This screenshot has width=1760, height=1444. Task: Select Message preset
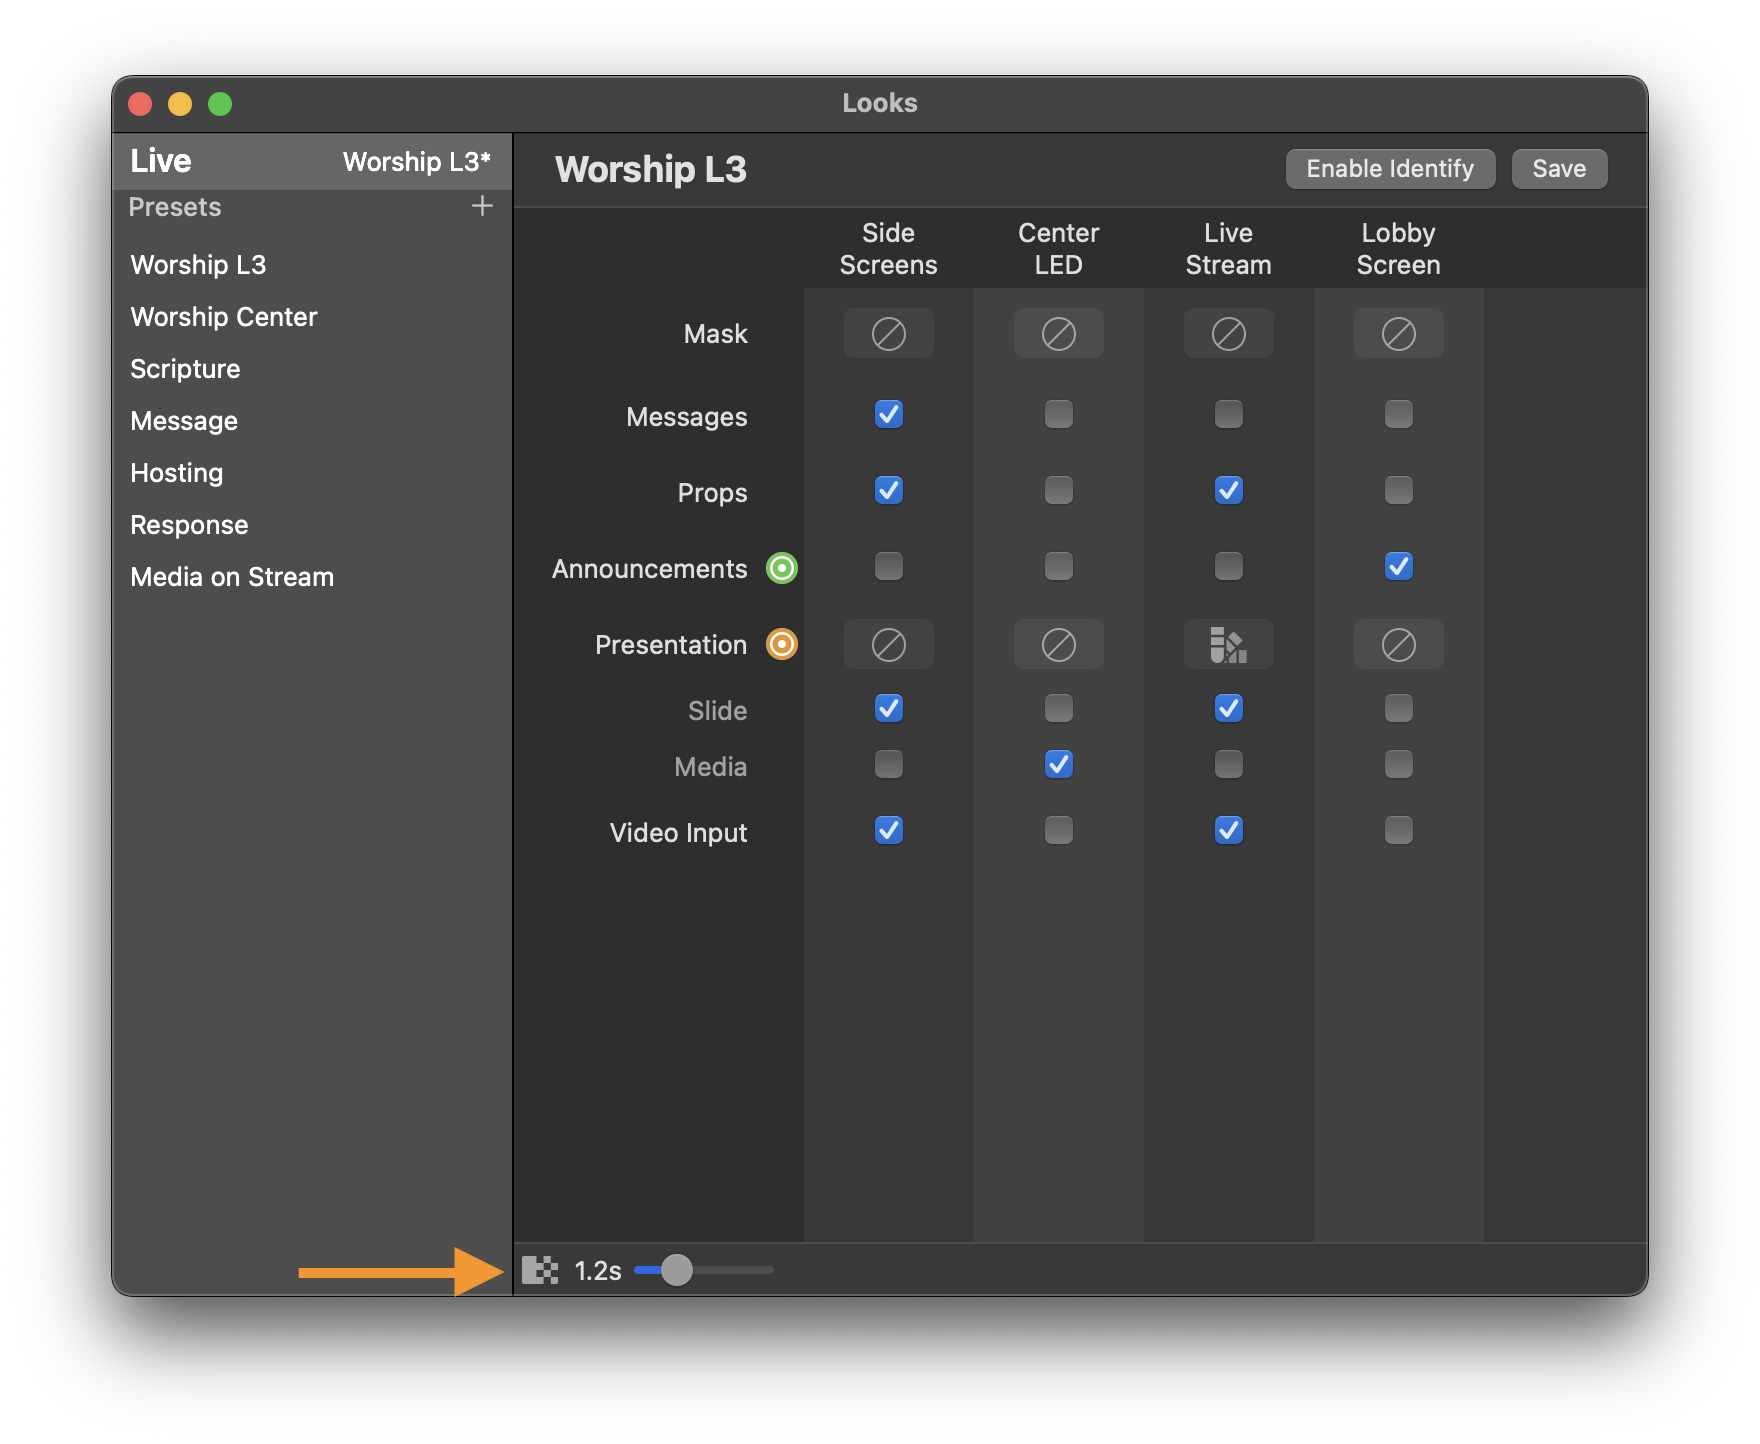pyautogui.click(x=312, y=421)
